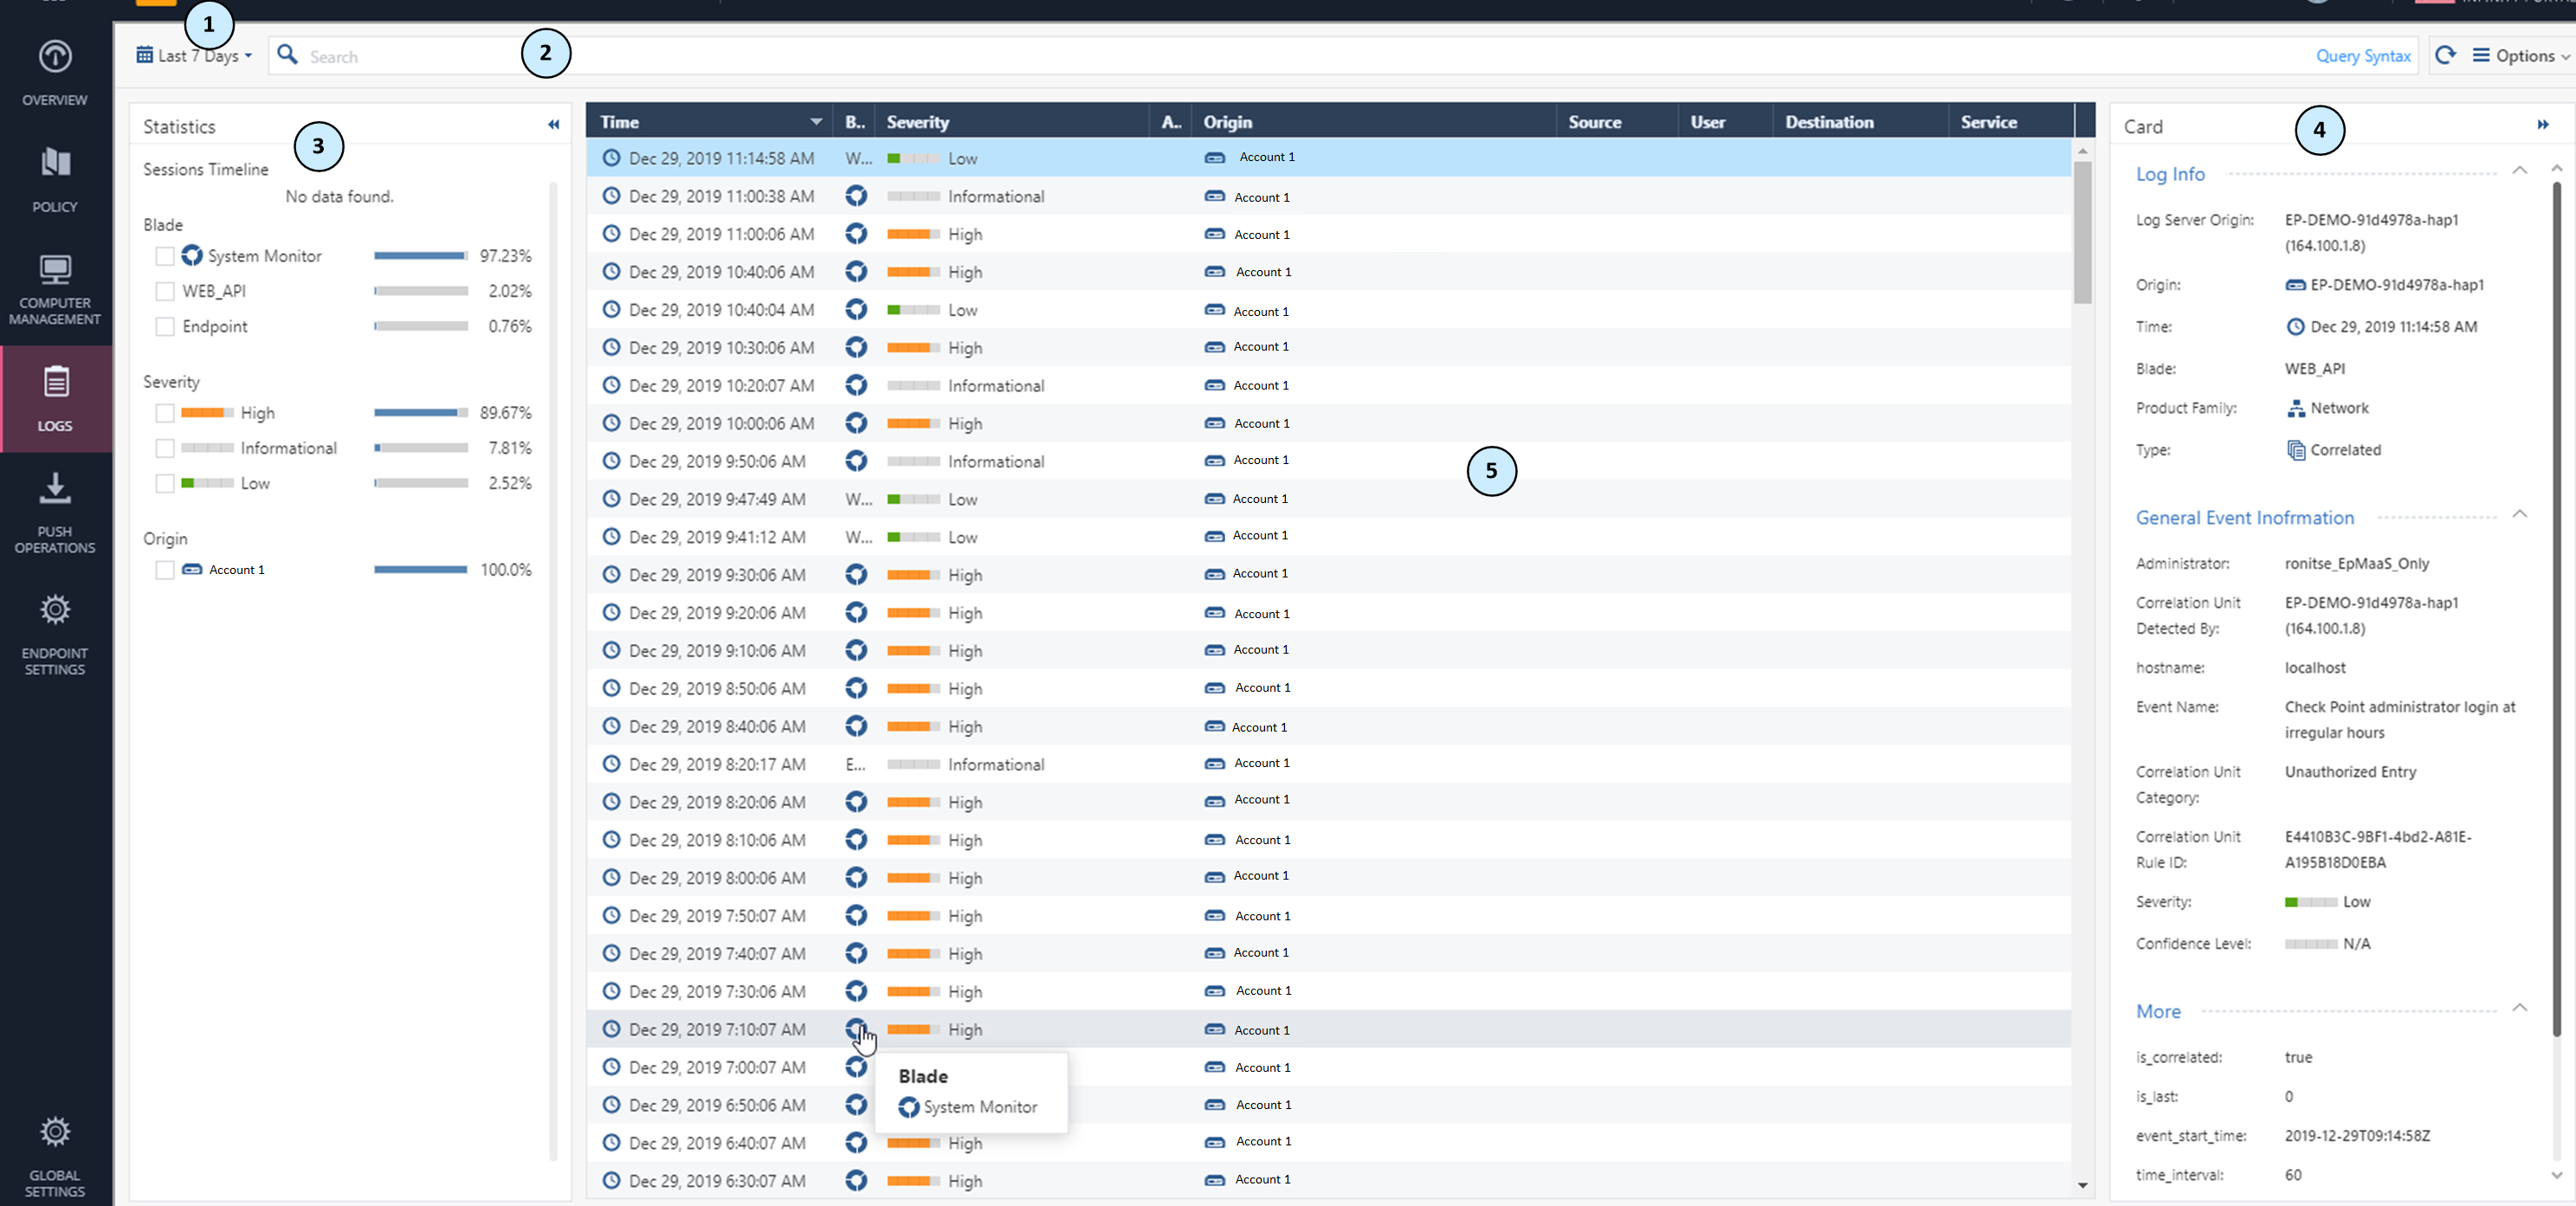The width and height of the screenshot is (2576, 1206).
Task: Click the search magnifier icon
Action: click(x=287, y=55)
